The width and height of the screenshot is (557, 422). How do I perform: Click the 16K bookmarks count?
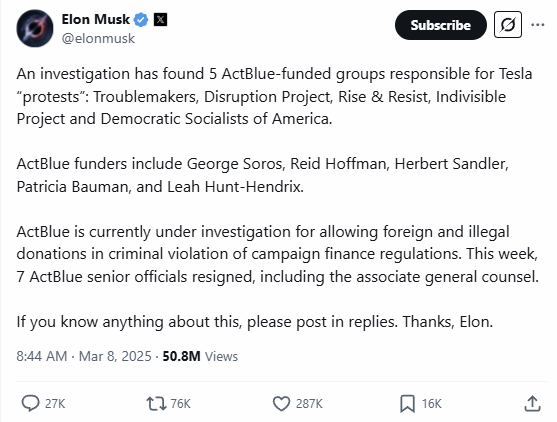pyautogui.click(x=432, y=404)
